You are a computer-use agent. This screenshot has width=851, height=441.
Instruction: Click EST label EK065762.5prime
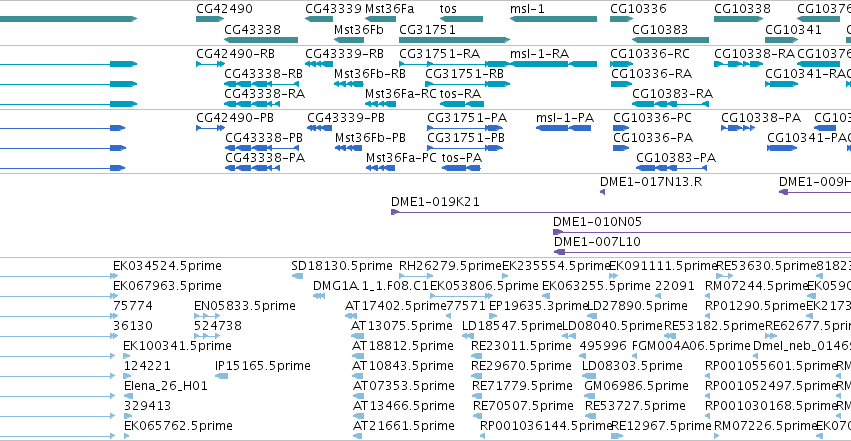178,426
